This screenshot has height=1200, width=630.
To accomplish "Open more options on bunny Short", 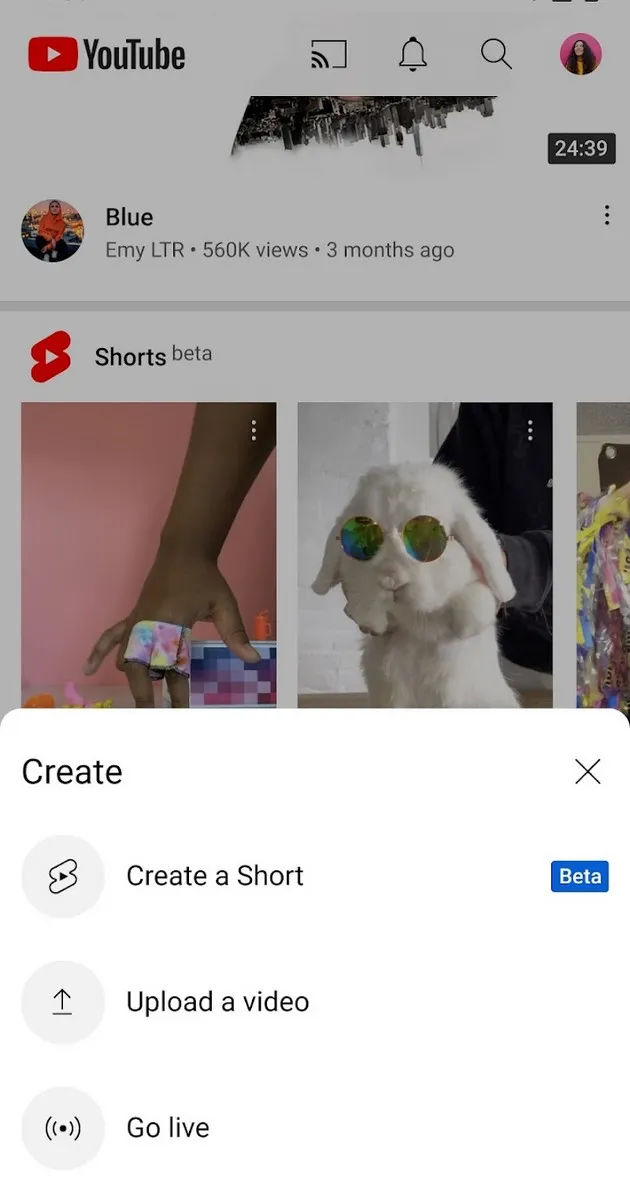I will (x=530, y=430).
